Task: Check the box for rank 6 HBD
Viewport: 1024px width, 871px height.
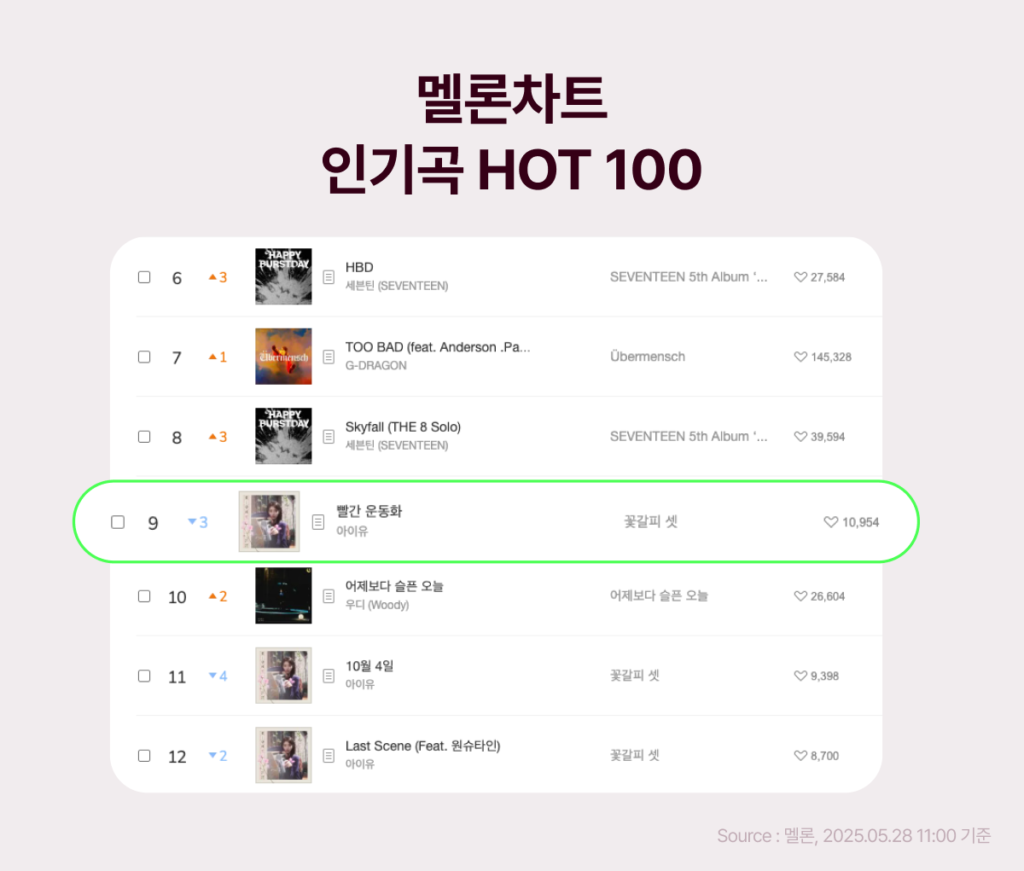Action: click(144, 277)
